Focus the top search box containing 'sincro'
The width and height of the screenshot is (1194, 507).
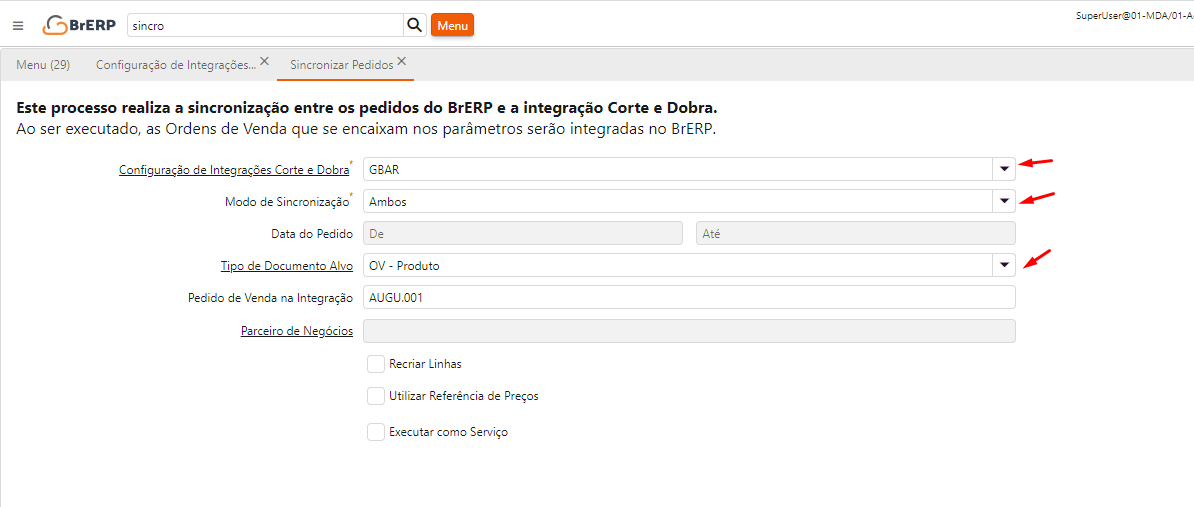pyautogui.click(x=264, y=25)
